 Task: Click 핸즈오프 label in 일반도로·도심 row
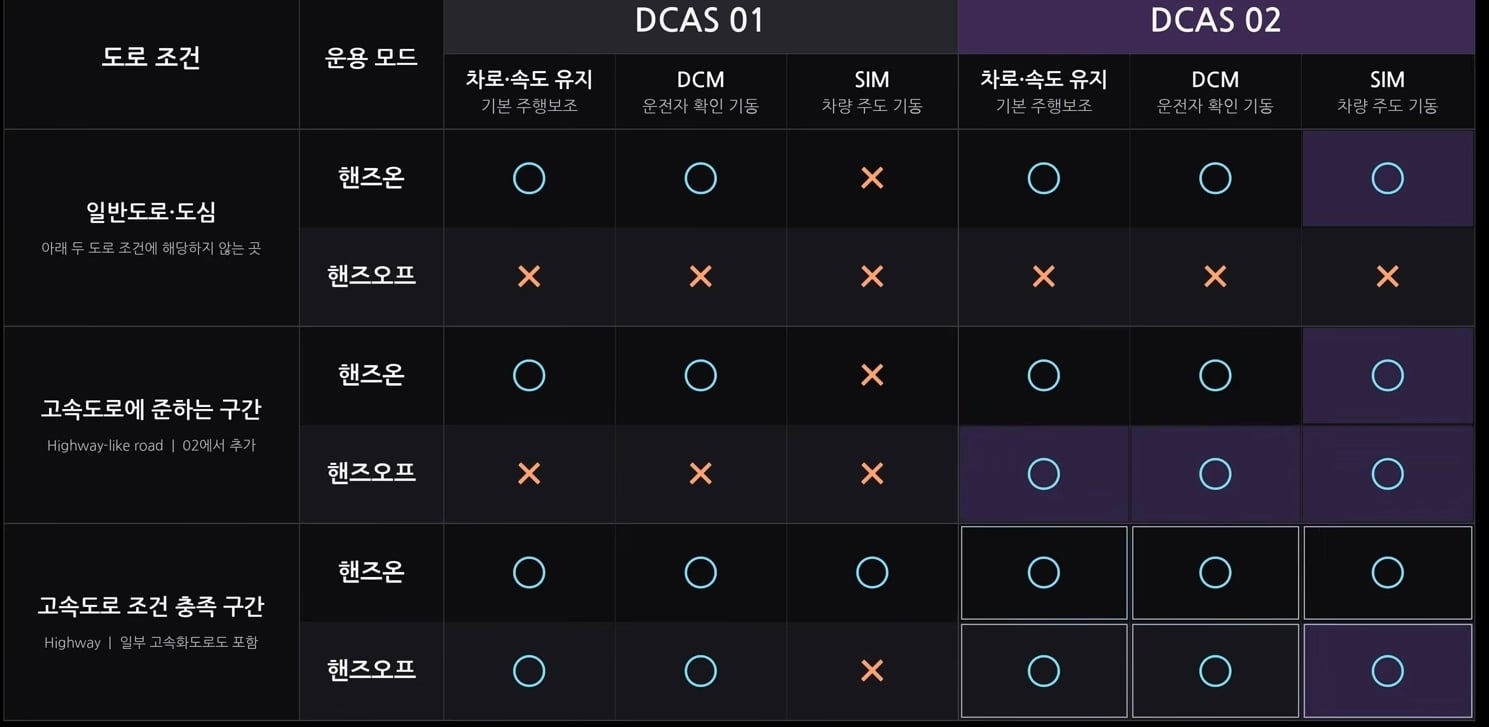[x=371, y=276]
